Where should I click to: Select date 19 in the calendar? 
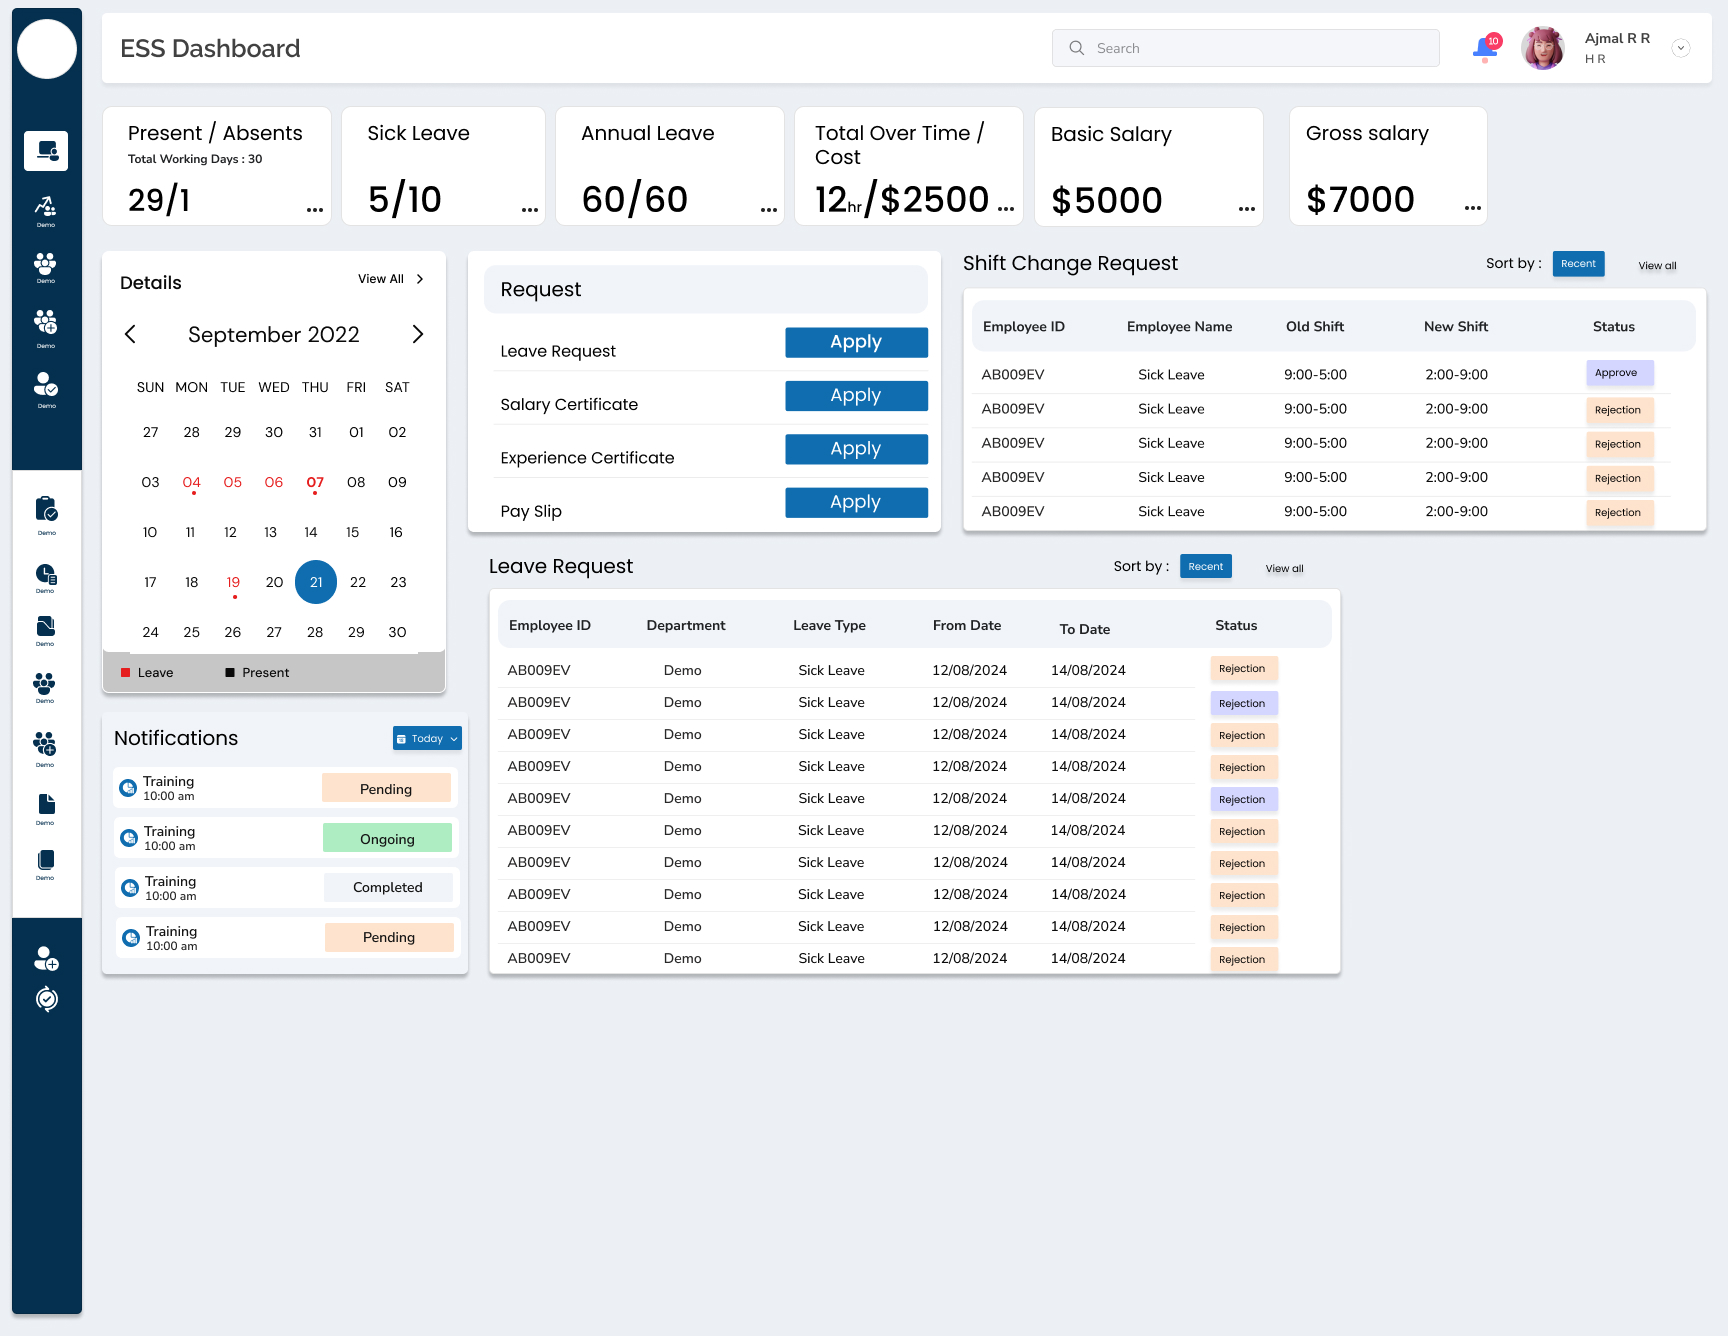click(233, 582)
